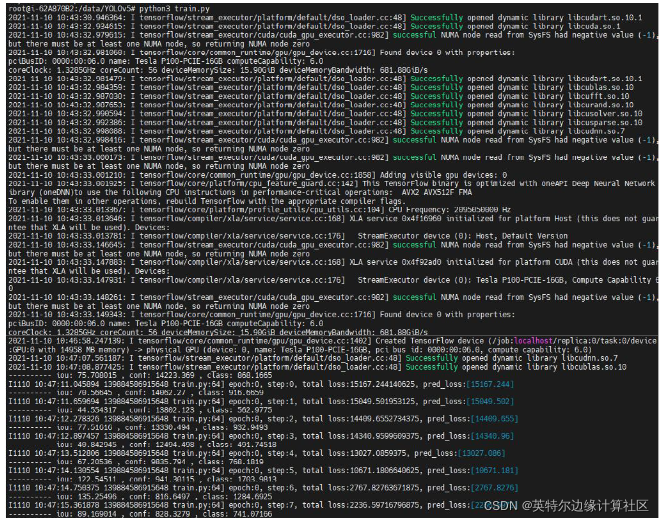Select the pred_loss value '[2767.8276]'

pyautogui.click(x=495, y=488)
